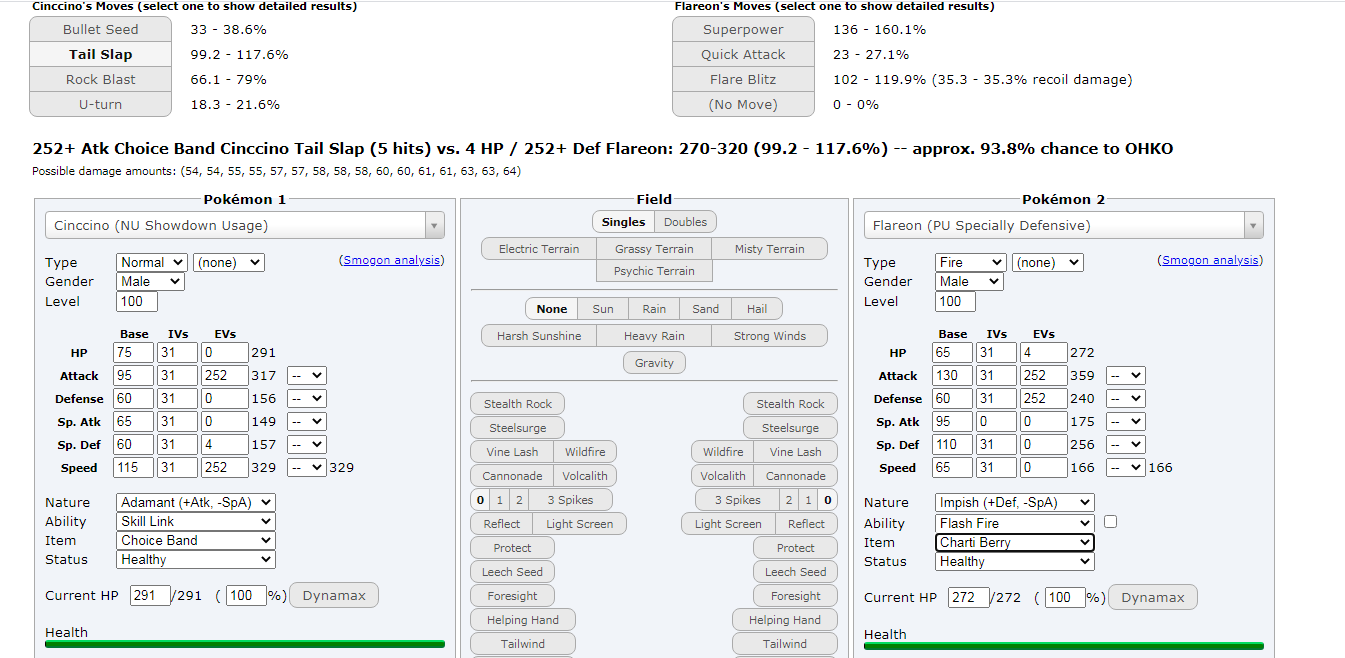Viewport: 1345px width, 658px height.
Task: Open Cinccino's Attack stat boost dropdown
Action: (307, 375)
